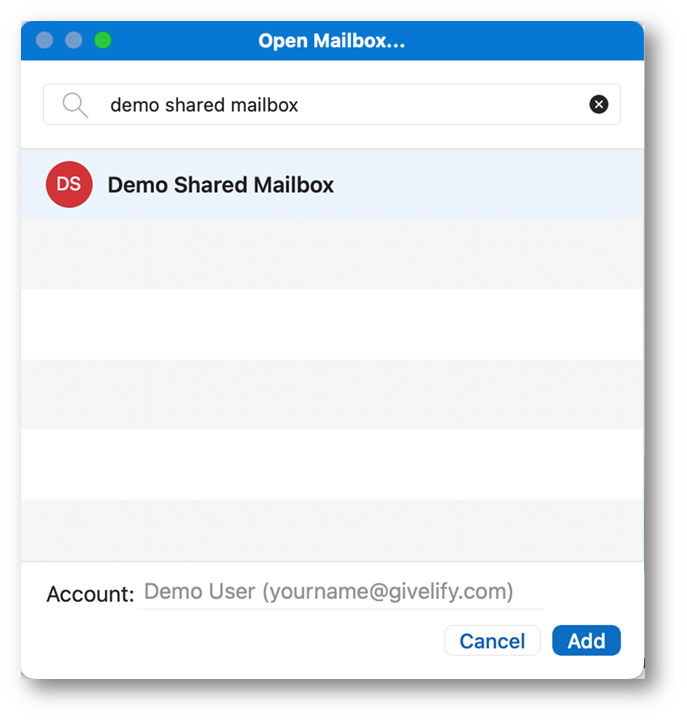The image size is (687, 721).
Task: Cancel the Open Mailbox dialog
Action: click(x=492, y=640)
